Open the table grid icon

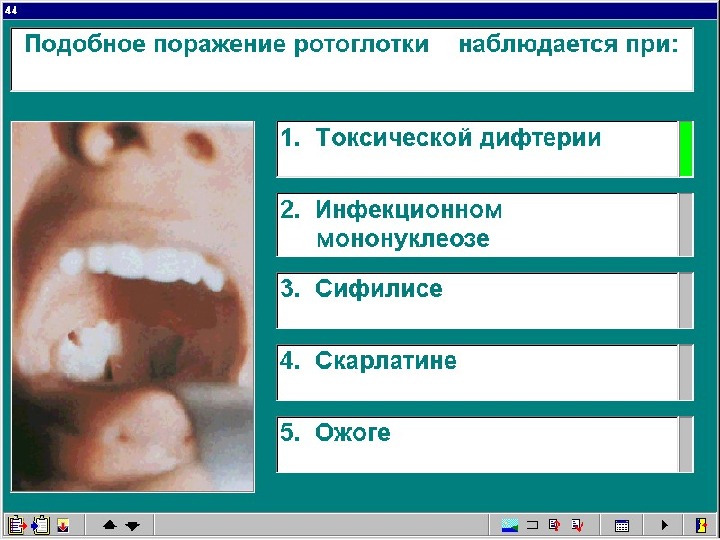[622, 525]
